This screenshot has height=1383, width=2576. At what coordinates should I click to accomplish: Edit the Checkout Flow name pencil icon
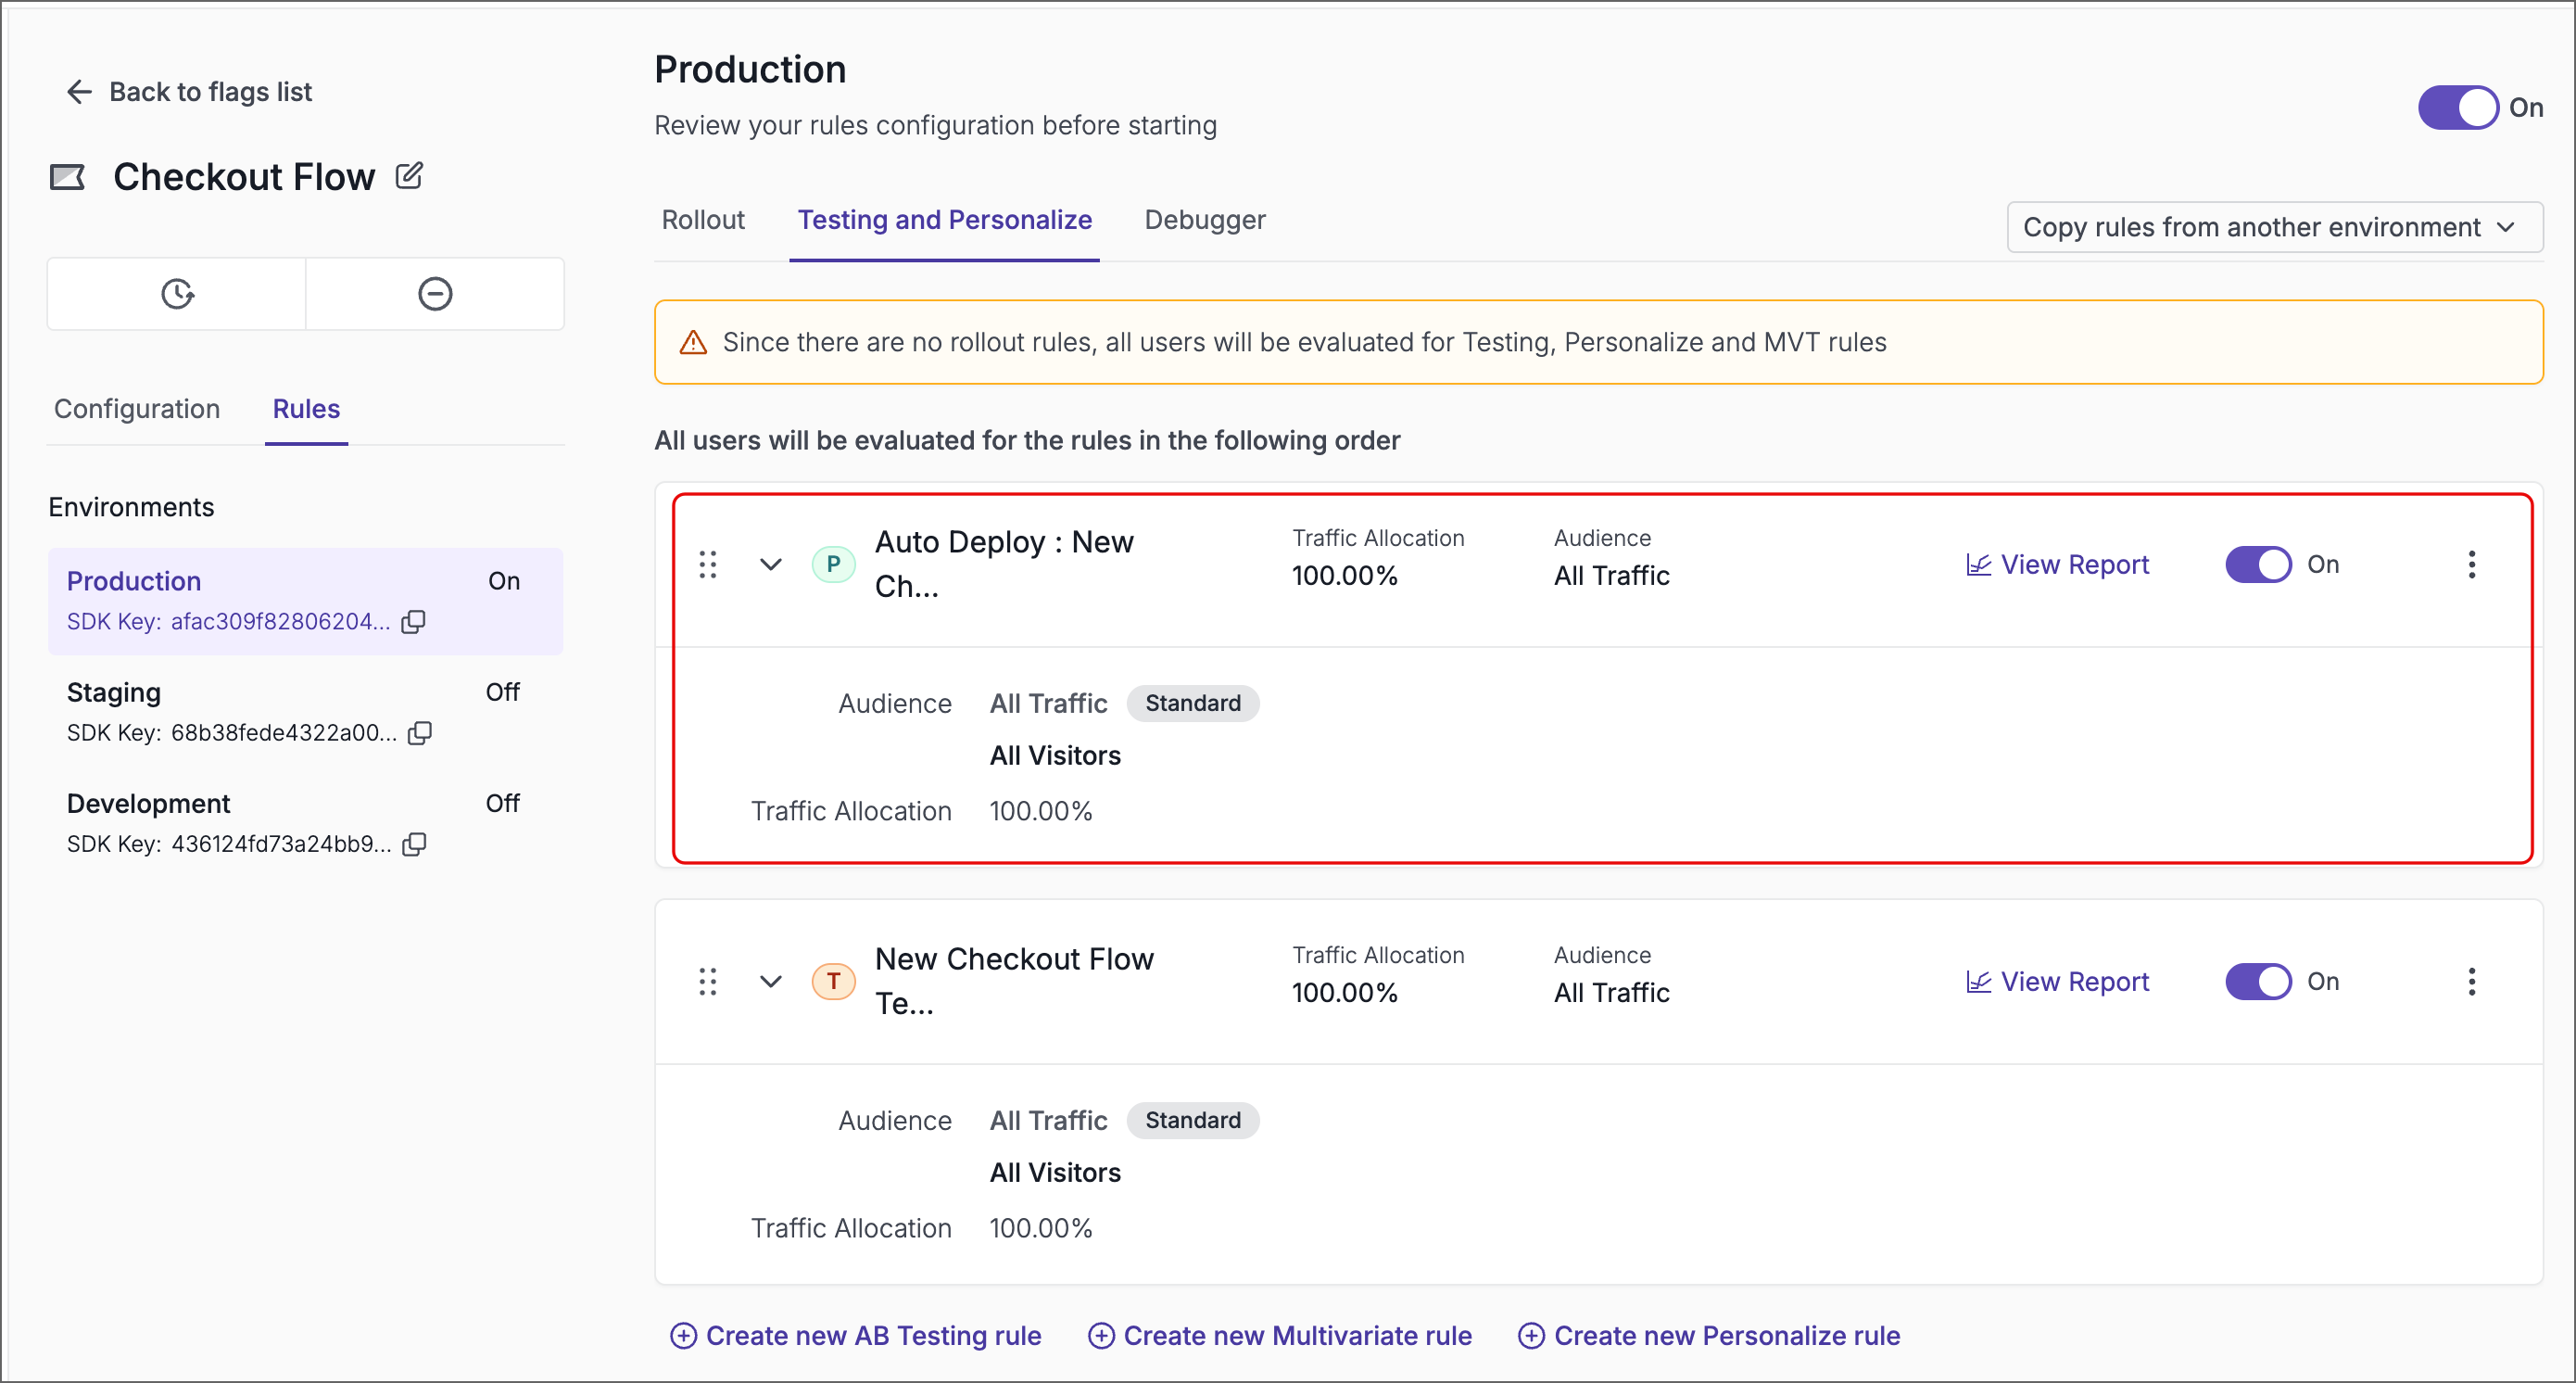[409, 176]
